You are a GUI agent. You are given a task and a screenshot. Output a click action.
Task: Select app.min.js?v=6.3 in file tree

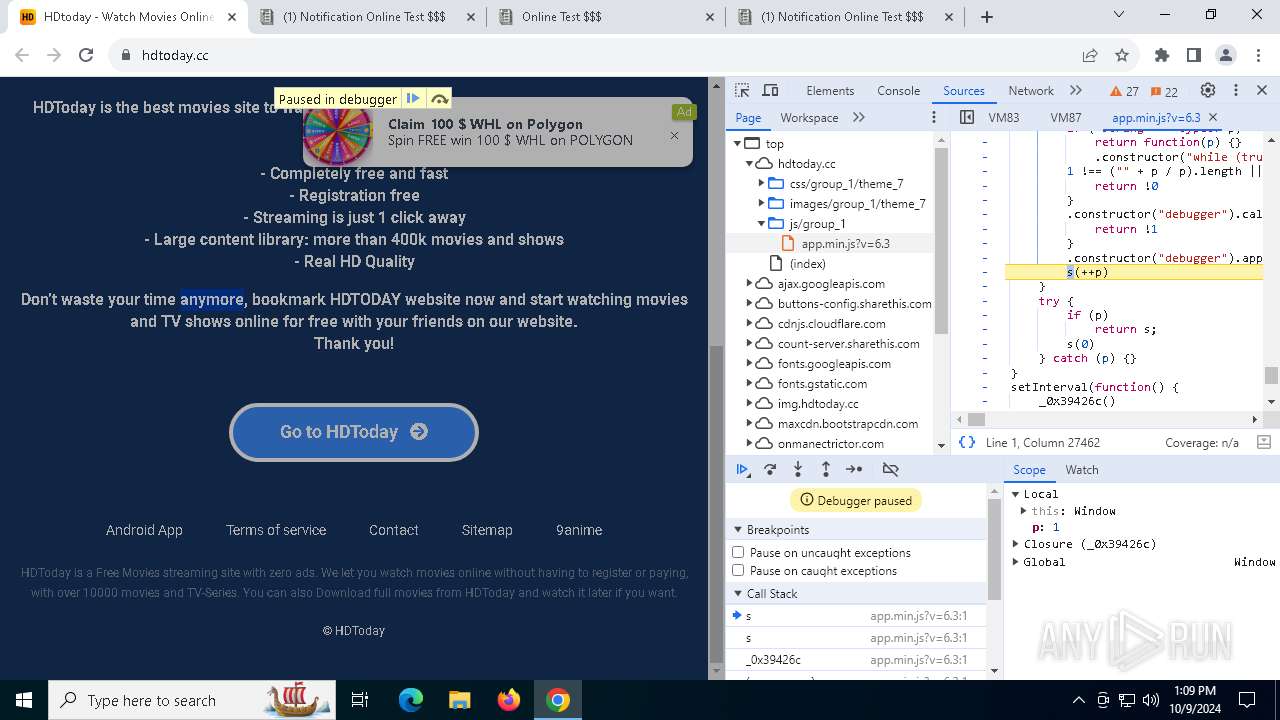pyautogui.click(x=845, y=244)
